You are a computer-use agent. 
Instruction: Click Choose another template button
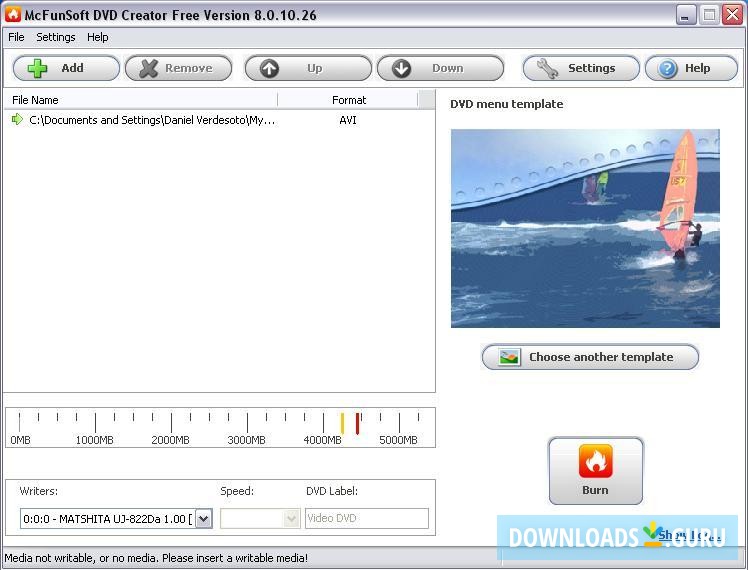tap(590, 357)
